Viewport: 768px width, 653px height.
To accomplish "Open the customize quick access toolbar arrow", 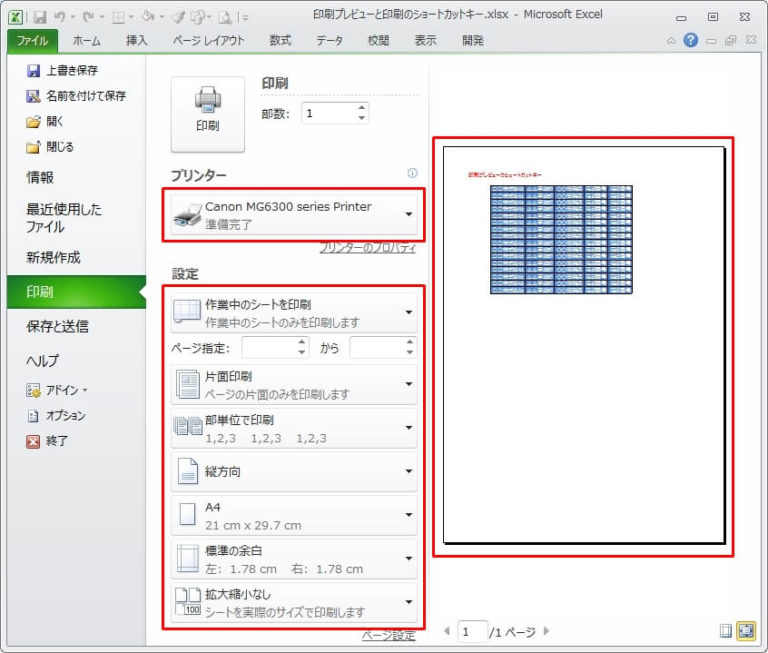I will (244, 18).
